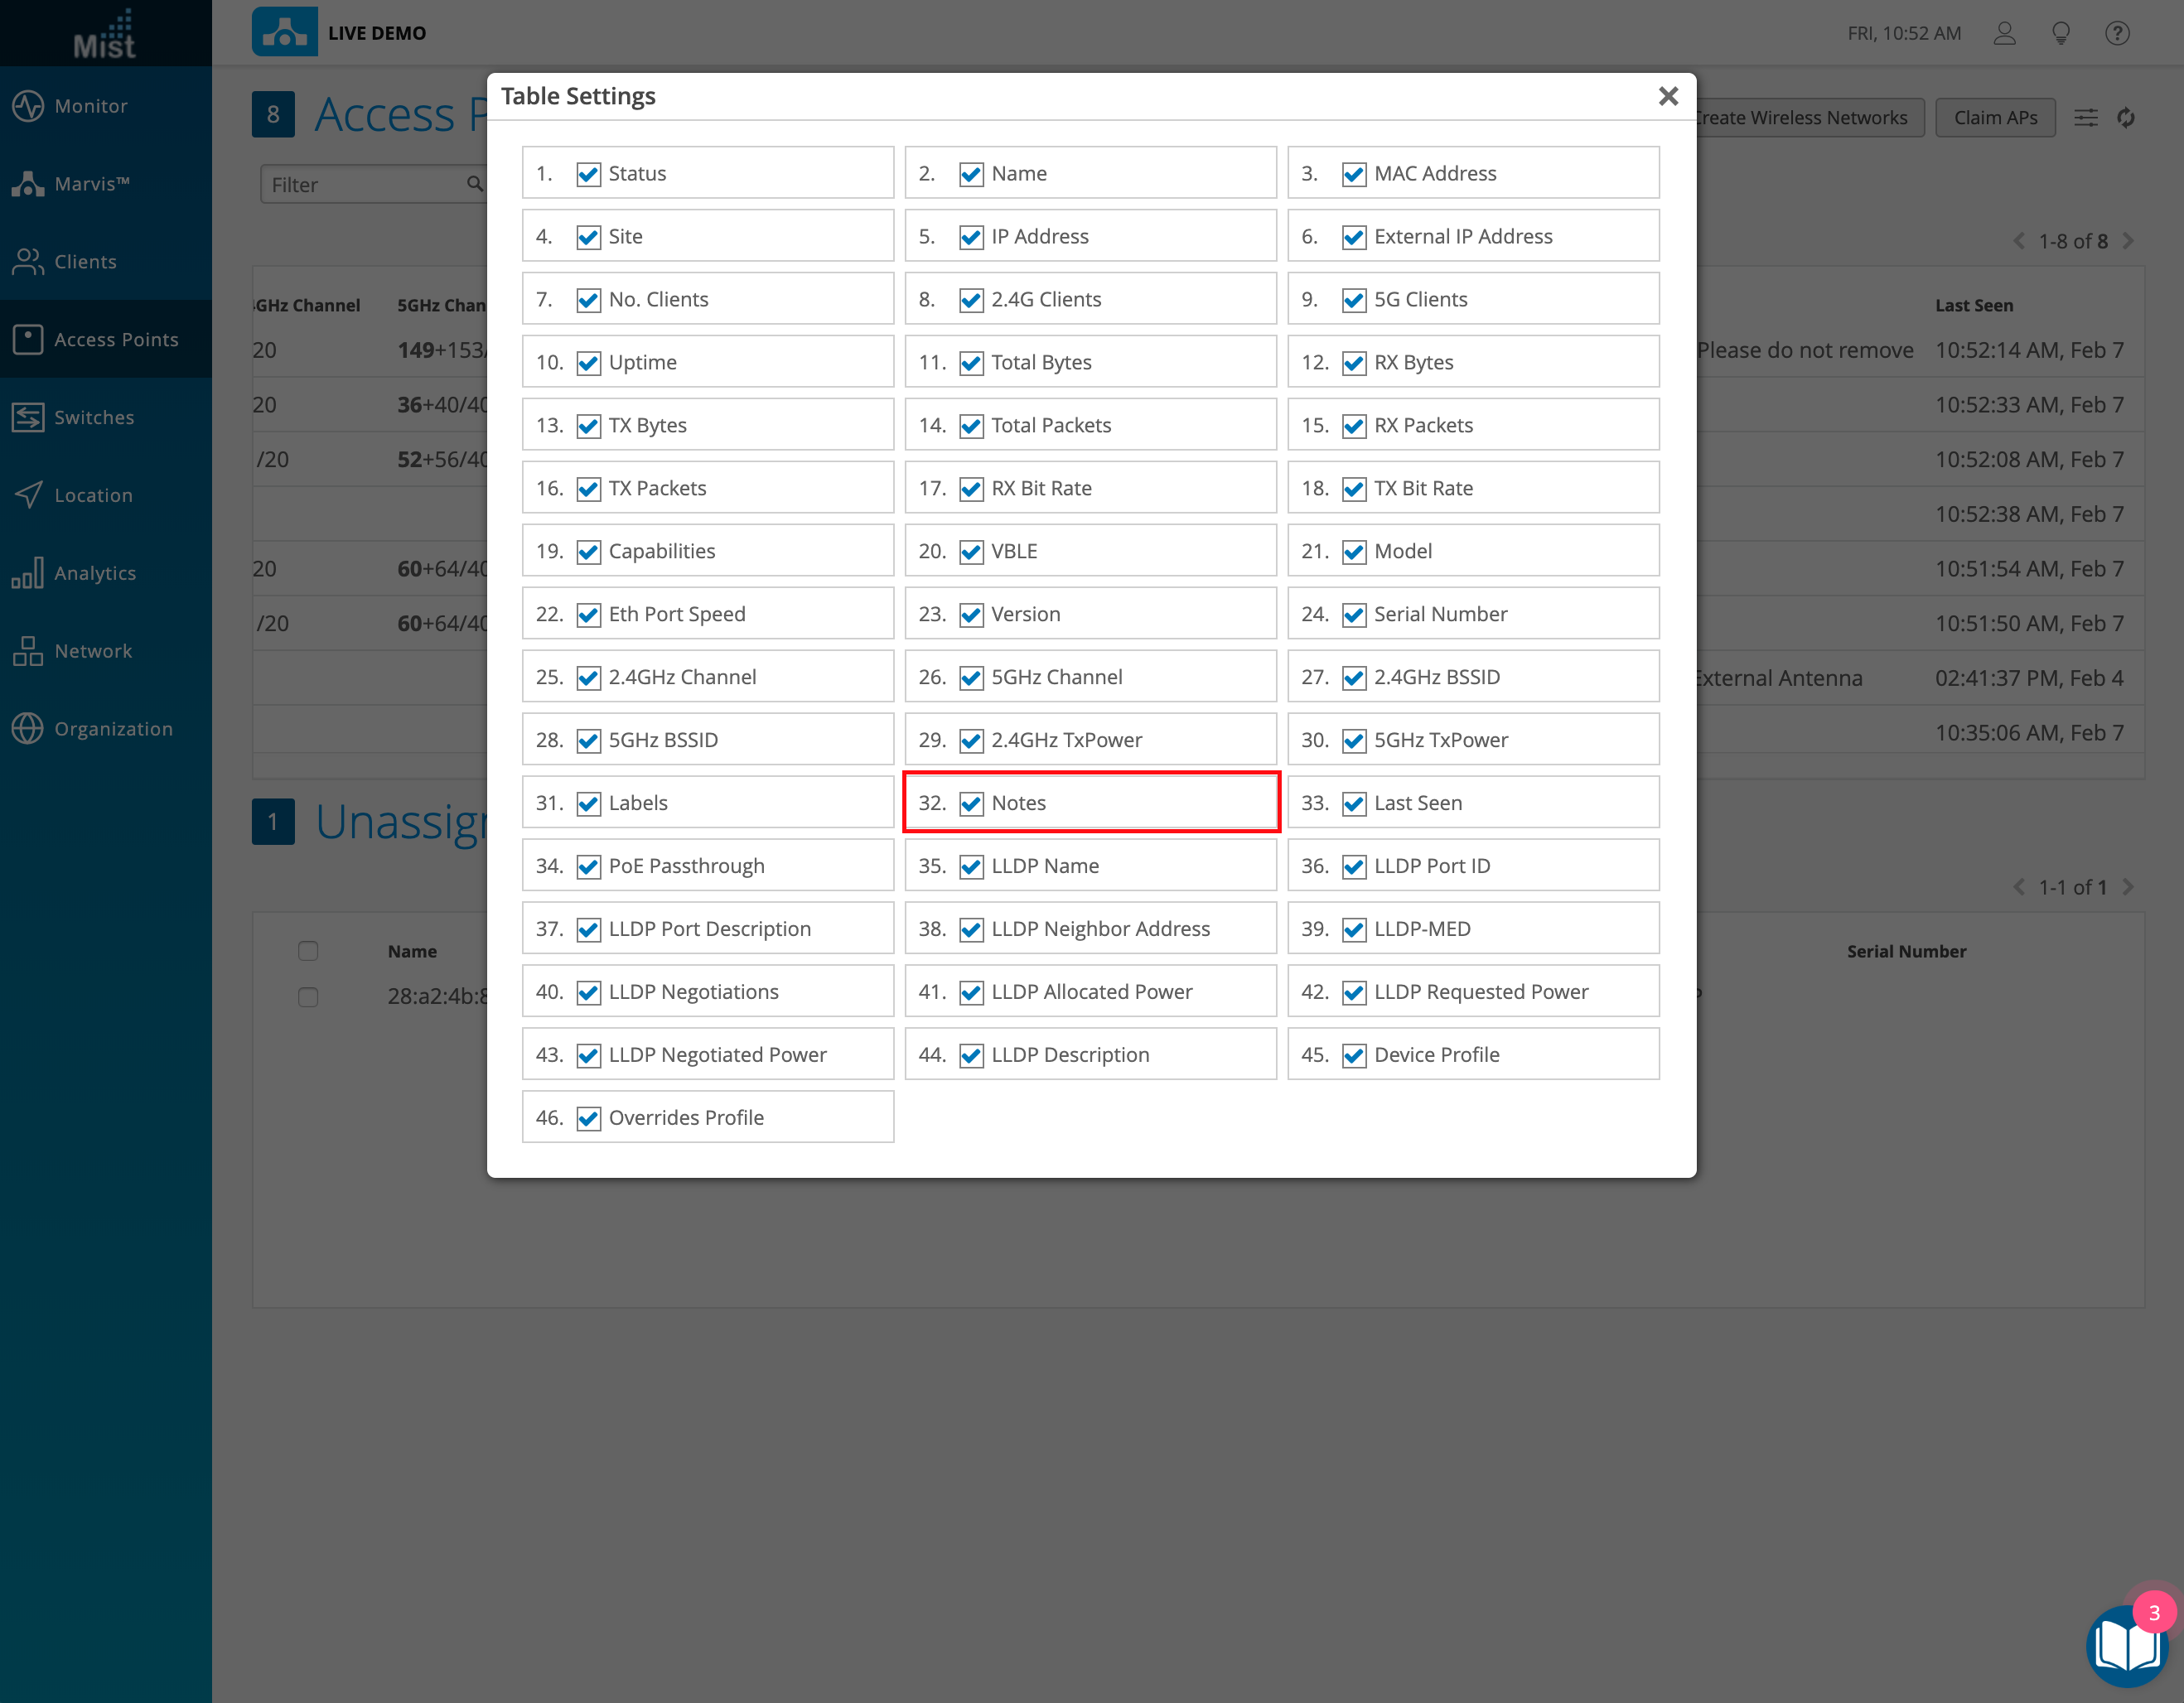
Task: Click the filter search magnifier icon
Action: (474, 184)
